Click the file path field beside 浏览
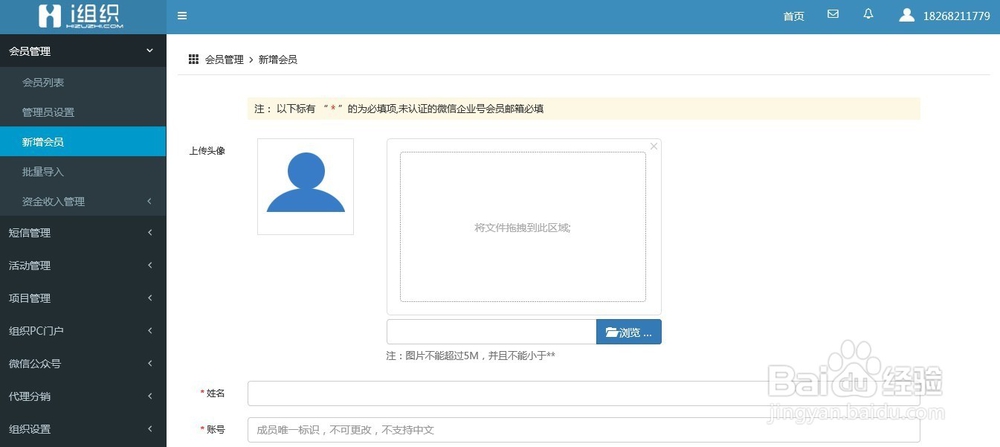 click(491, 332)
